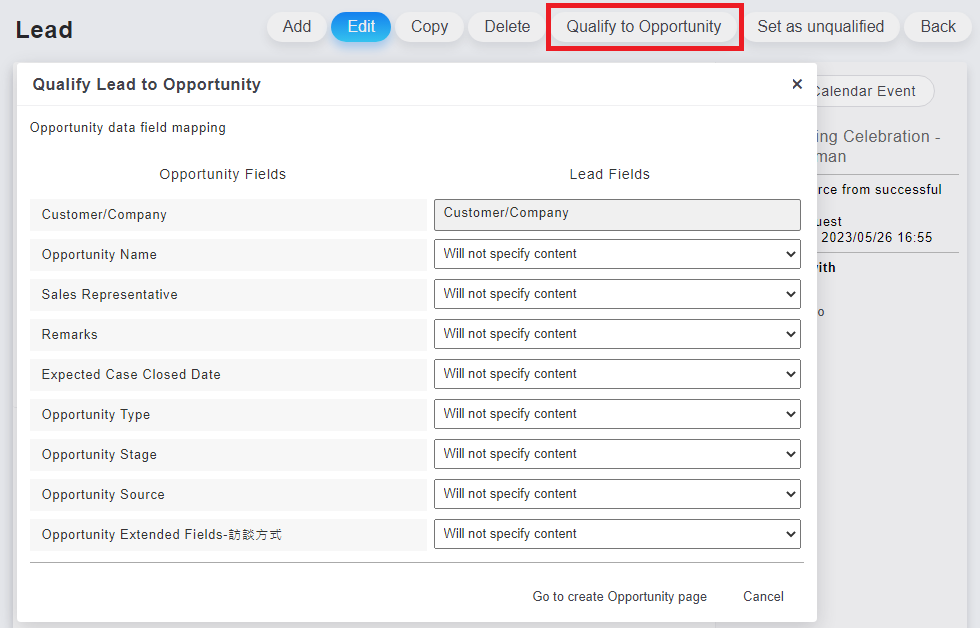Expand the Expected Case Closed Date dropdown
Image resolution: width=980 pixels, height=628 pixels.
(616, 374)
